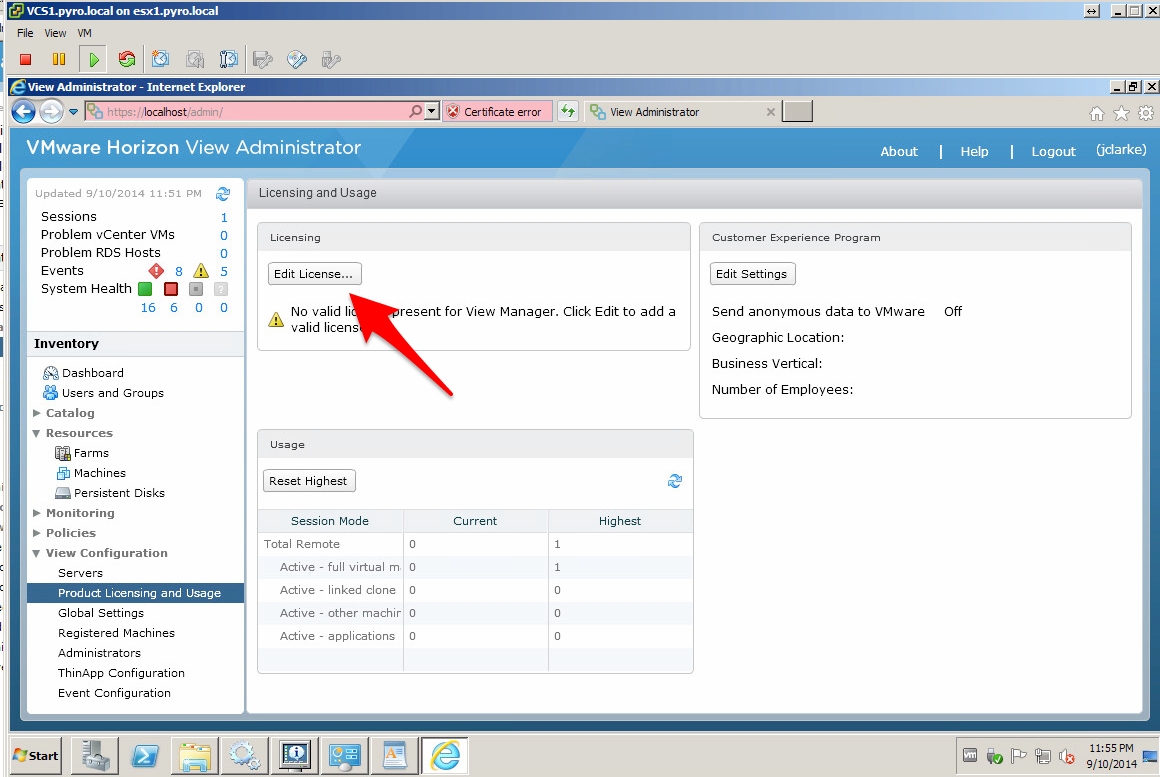The height and width of the screenshot is (777, 1160).
Task: Click the Reset Highest button
Action: 308,481
